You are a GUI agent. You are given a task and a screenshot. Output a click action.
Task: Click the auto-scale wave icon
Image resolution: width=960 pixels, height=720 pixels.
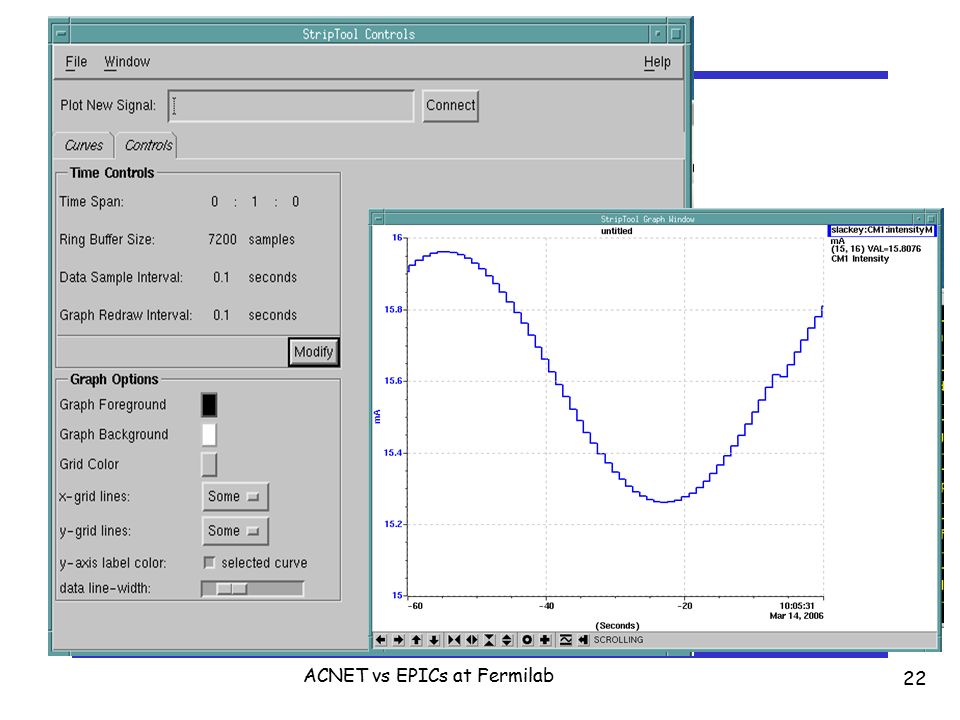pyautogui.click(x=566, y=640)
